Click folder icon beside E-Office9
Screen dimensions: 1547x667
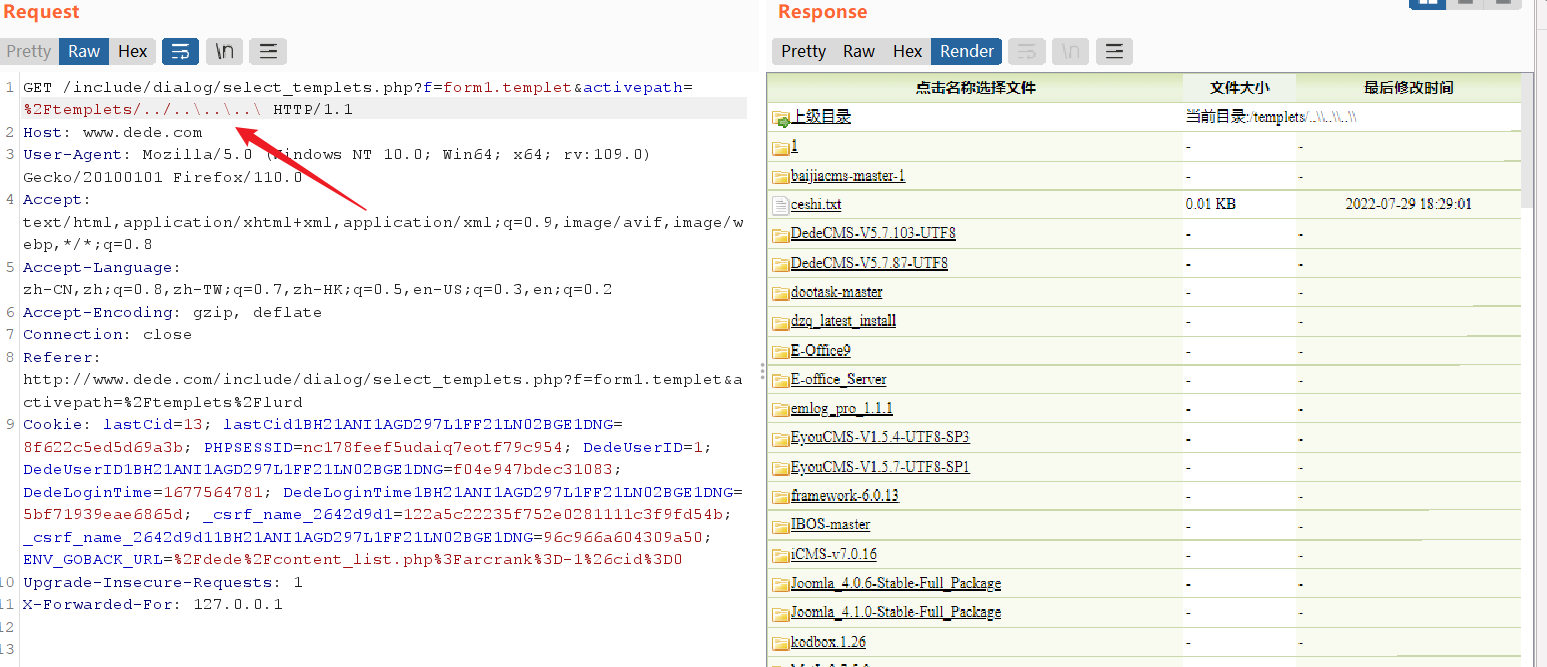click(781, 351)
